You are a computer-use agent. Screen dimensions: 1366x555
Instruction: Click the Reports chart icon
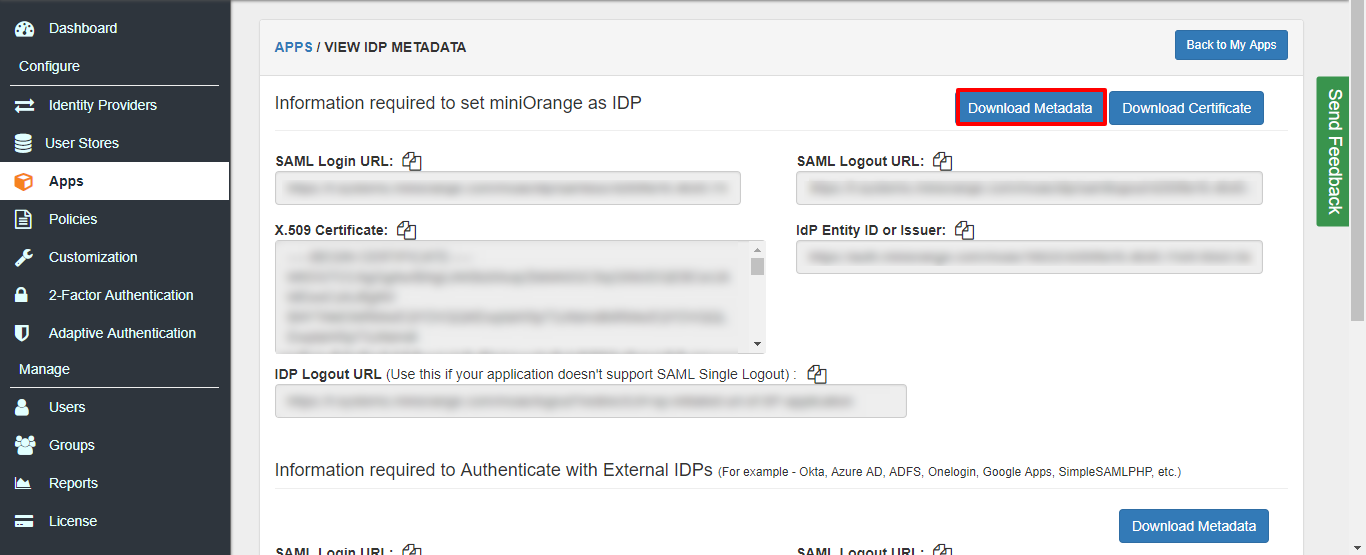click(23, 483)
